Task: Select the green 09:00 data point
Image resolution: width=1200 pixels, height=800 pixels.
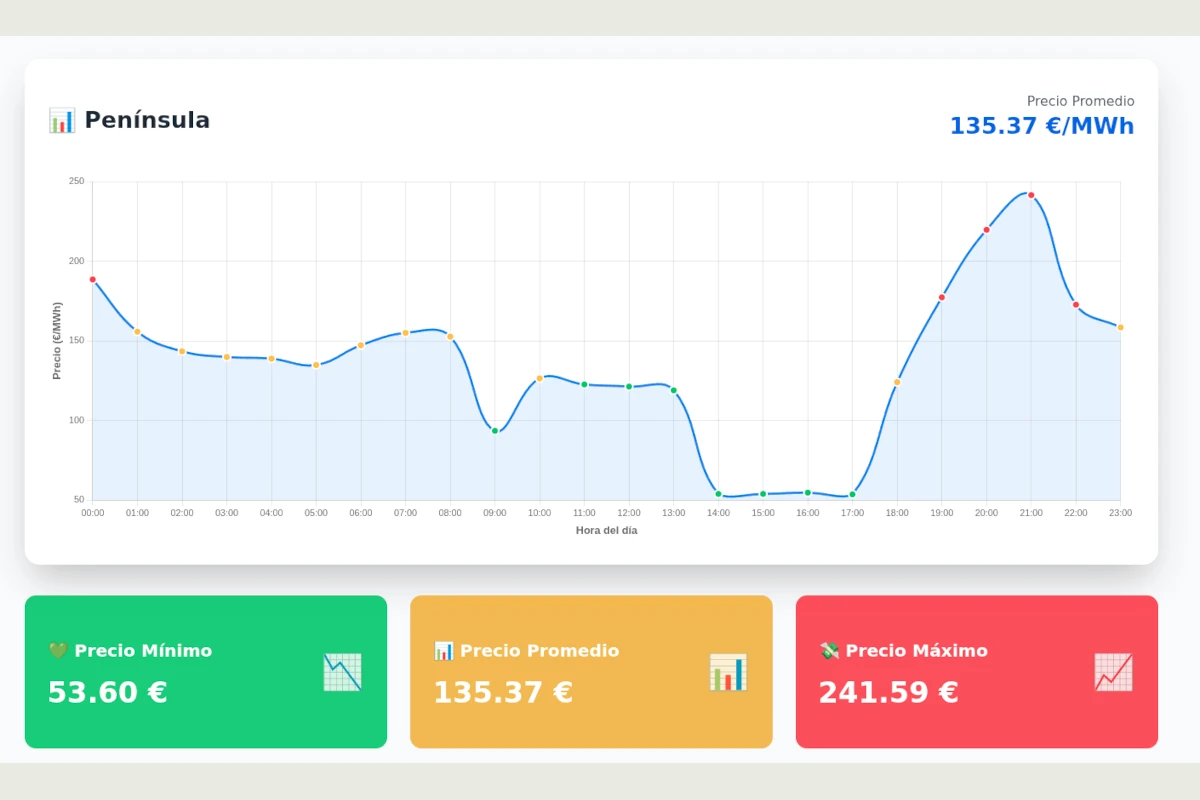Action: point(495,431)
